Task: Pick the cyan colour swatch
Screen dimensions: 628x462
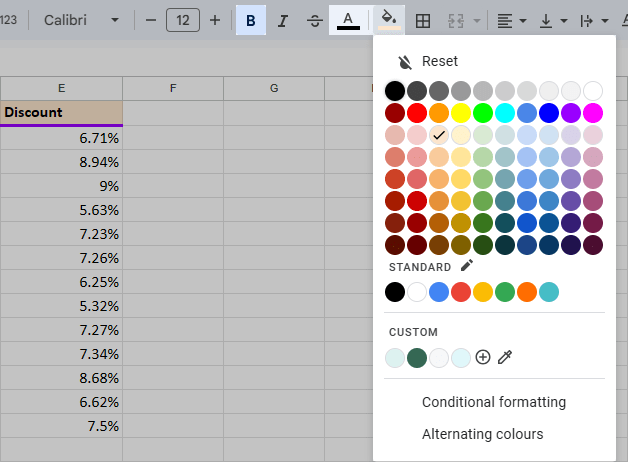Action: click(x=505, y=113)
